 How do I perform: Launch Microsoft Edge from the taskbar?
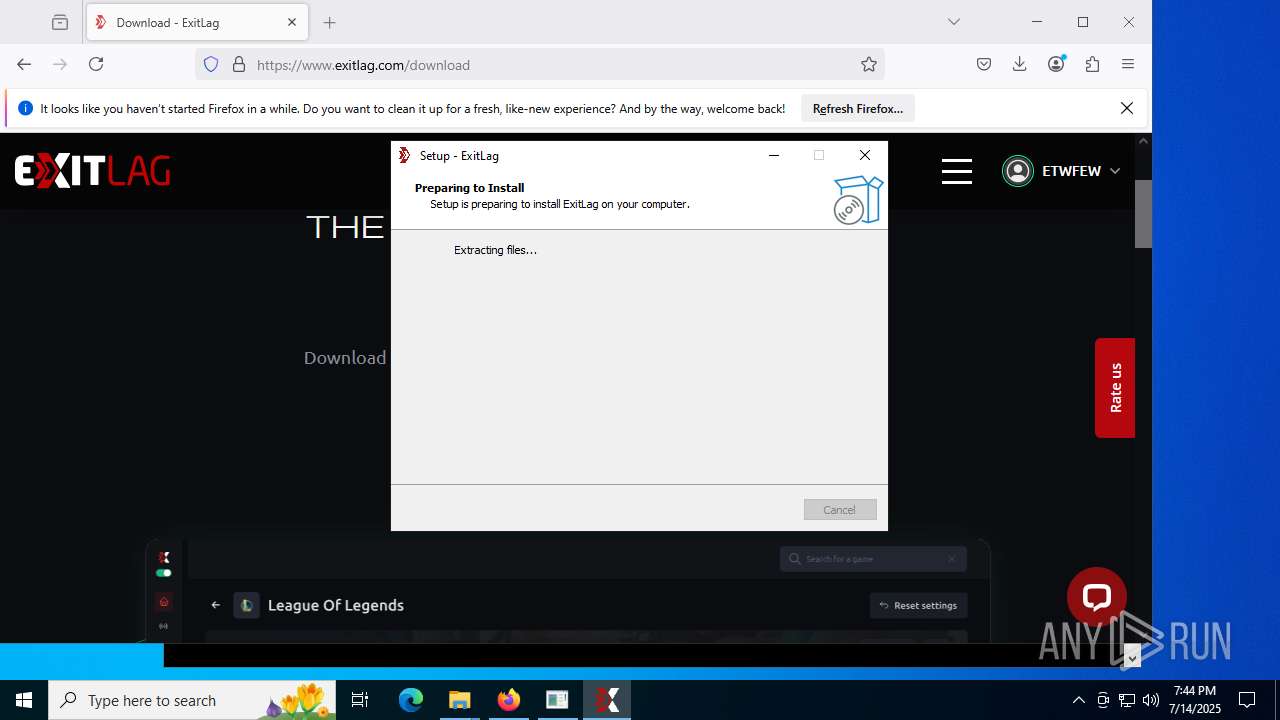411,700
